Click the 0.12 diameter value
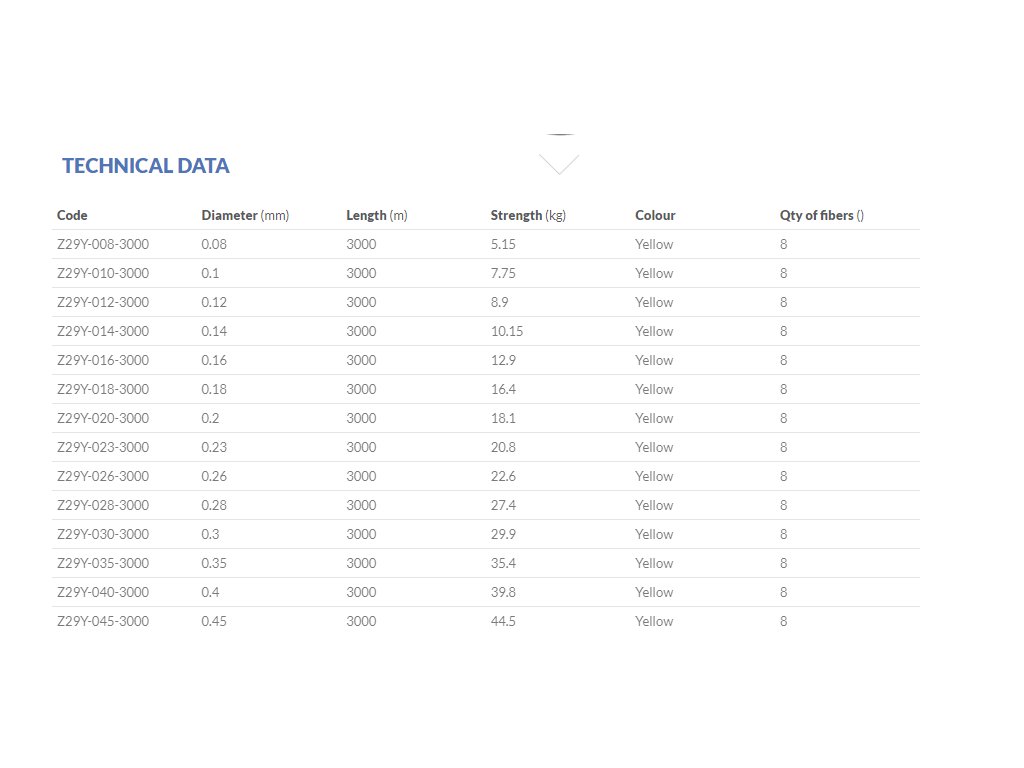Viewport: 1024px width, 768px height. (x=214, y=302)
